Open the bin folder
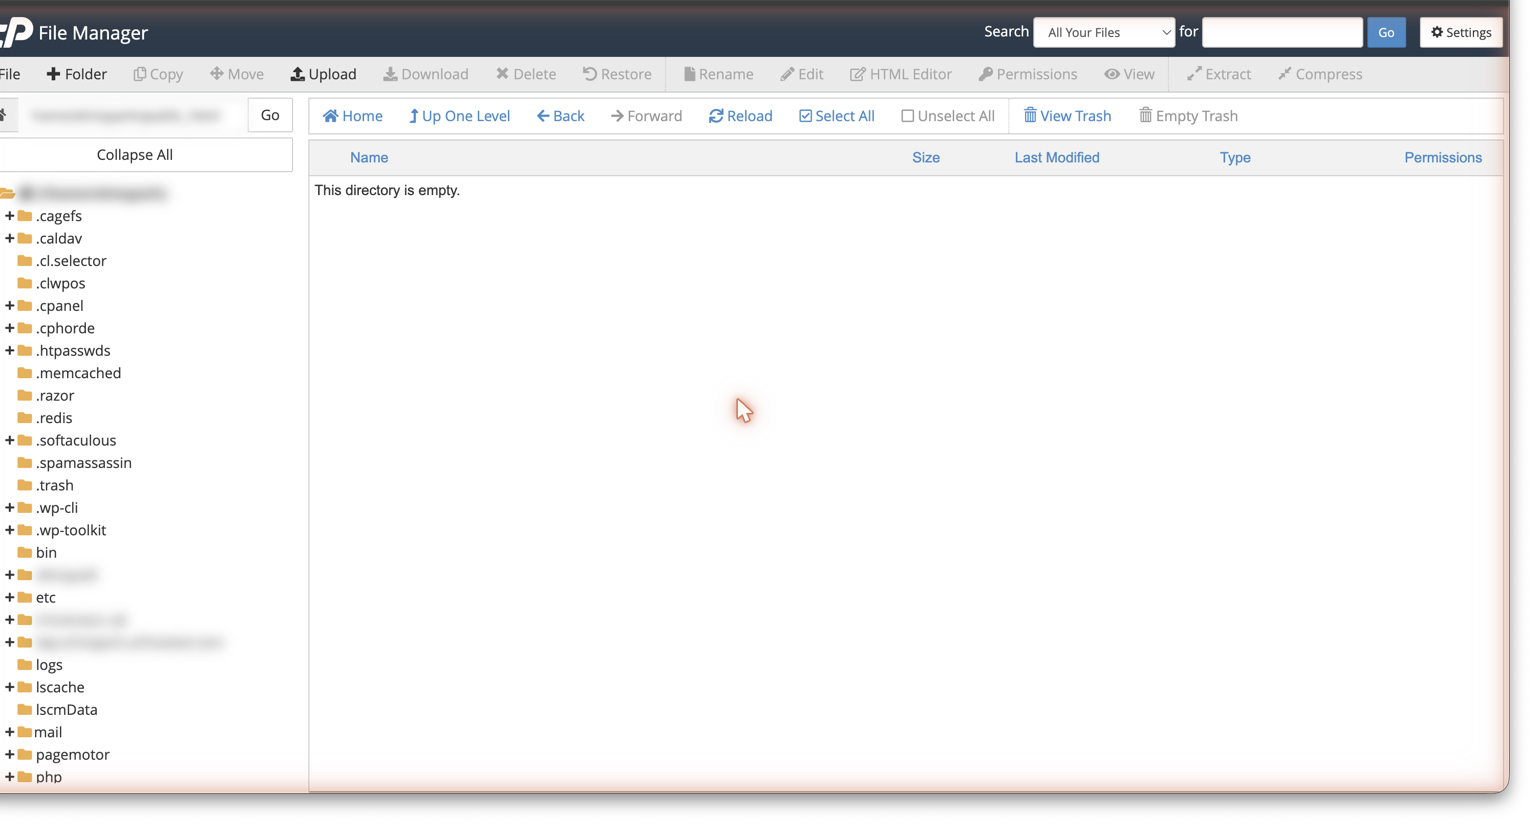Viewport: 1536px width, 837px height. tap(37, 552)
